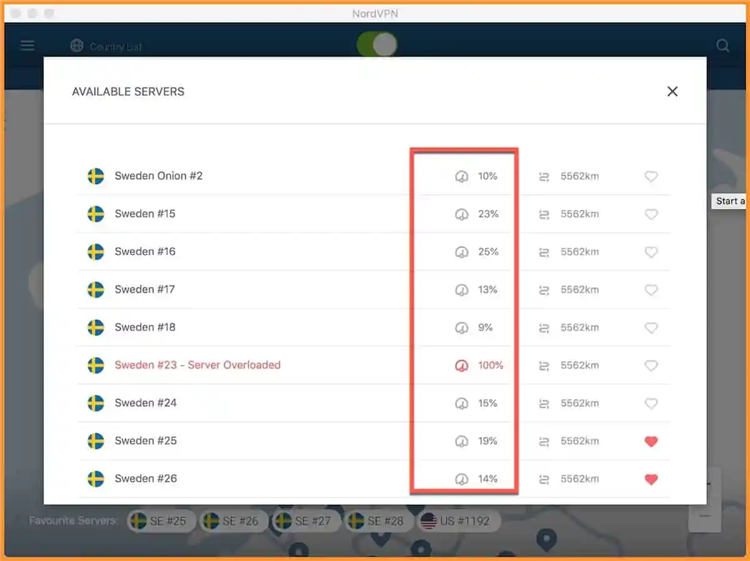750x561 pixels.
Task: Click the Swedish flag beside Sweden #15
Action: [x=96, y=214]
